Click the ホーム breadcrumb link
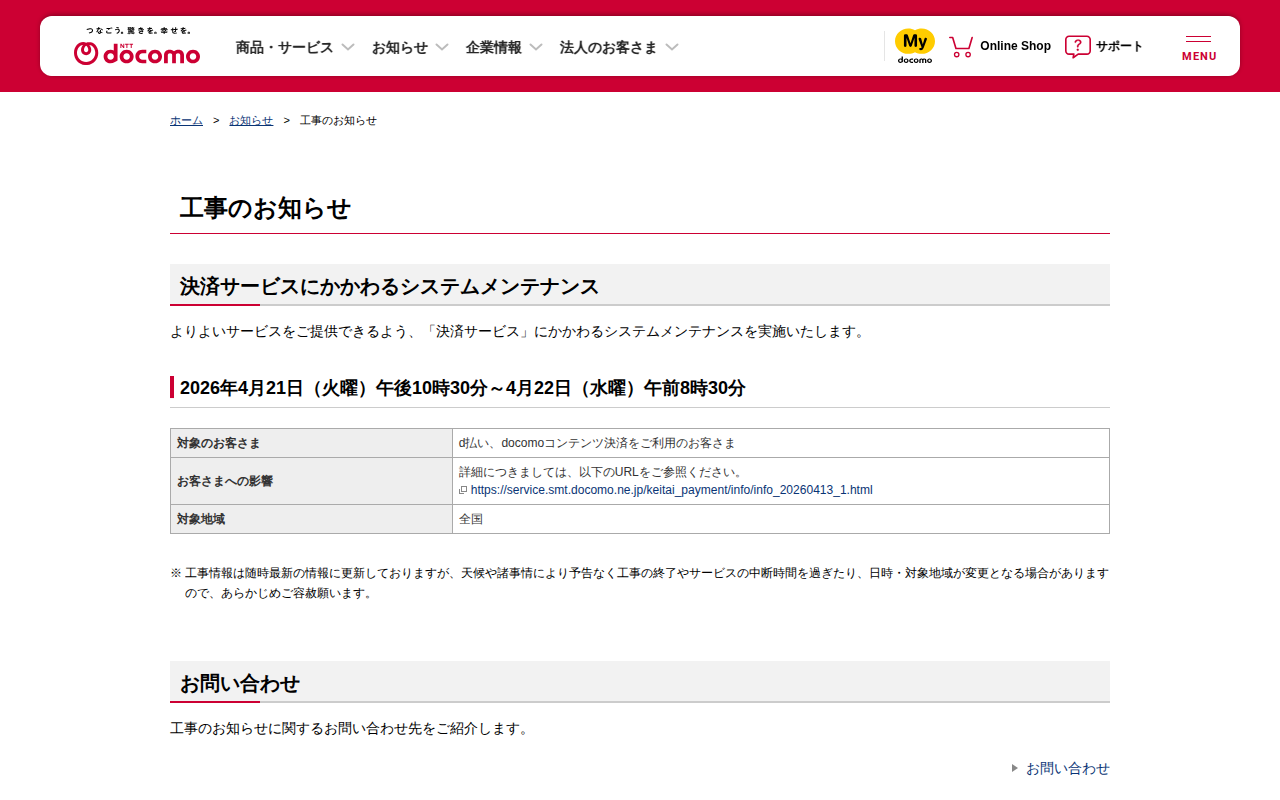The height and width of the screenshot is (800, 1280). (186, 120)
